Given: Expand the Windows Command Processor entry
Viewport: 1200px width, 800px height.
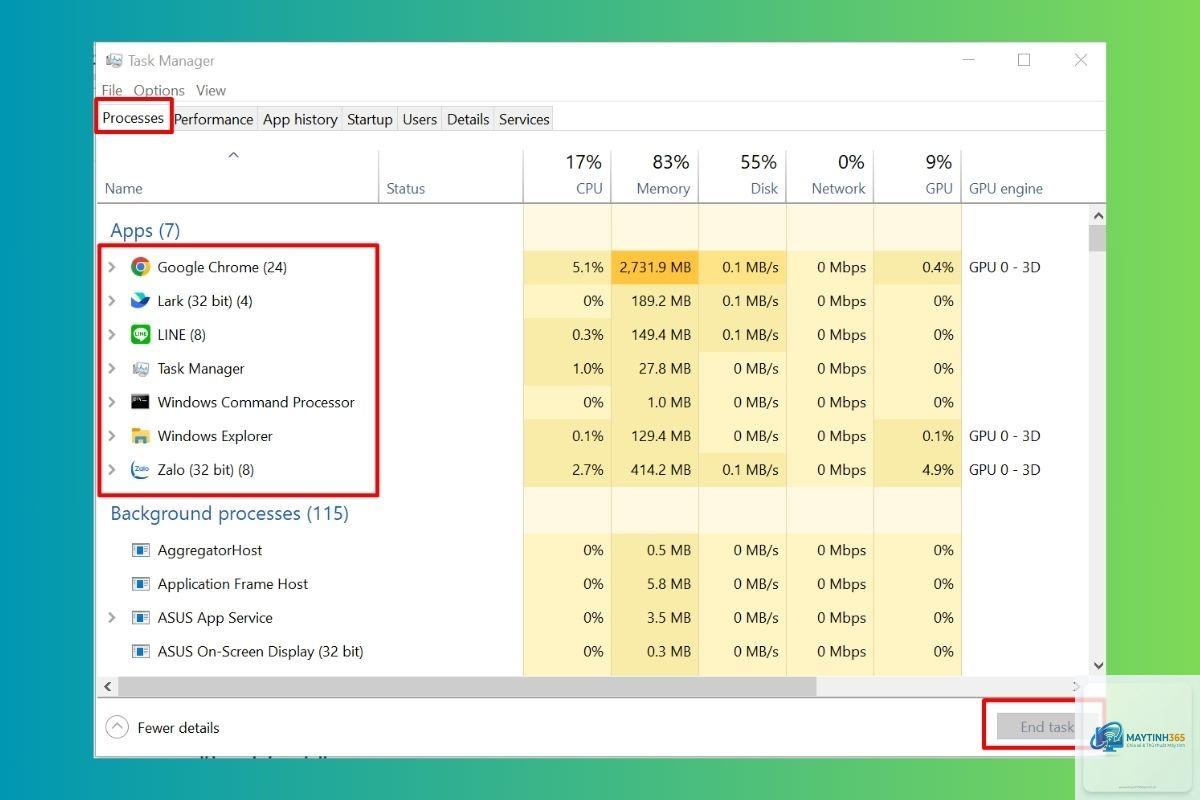Looking at the screenshot, I should 112,402.
